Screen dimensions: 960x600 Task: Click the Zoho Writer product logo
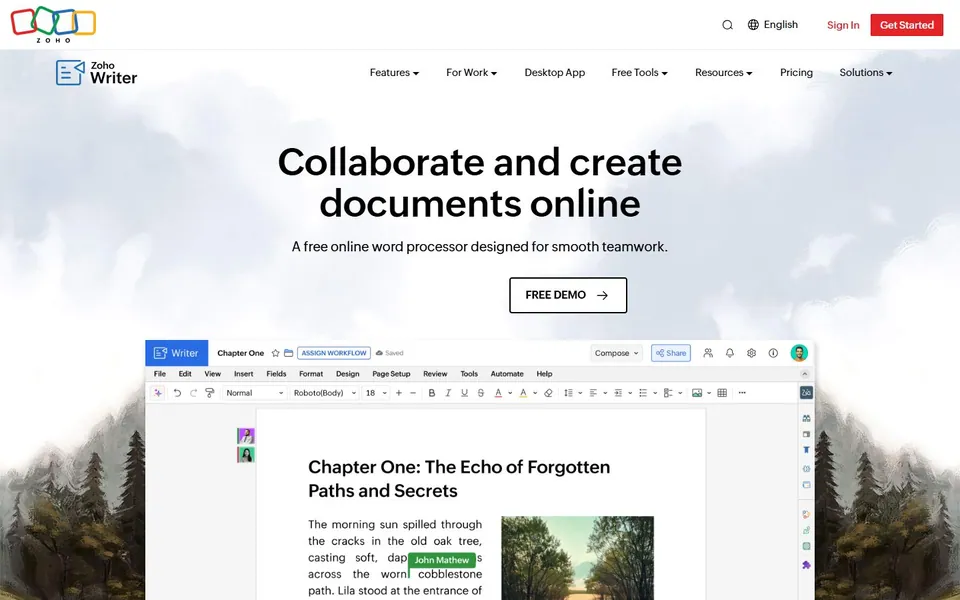click(x=96, y=73)
